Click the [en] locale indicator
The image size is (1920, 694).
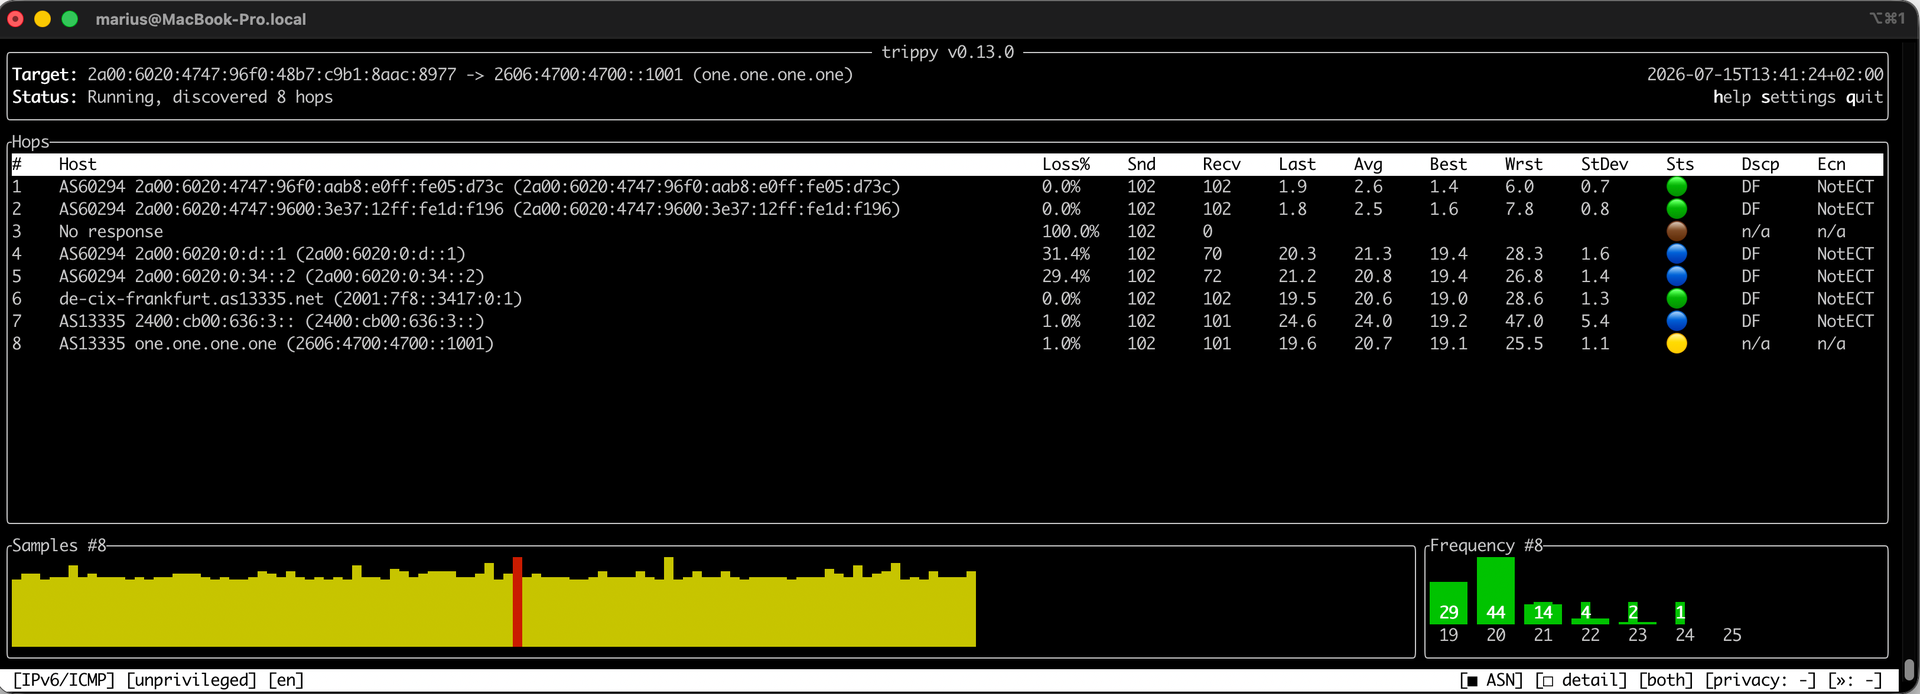(286, 681)
